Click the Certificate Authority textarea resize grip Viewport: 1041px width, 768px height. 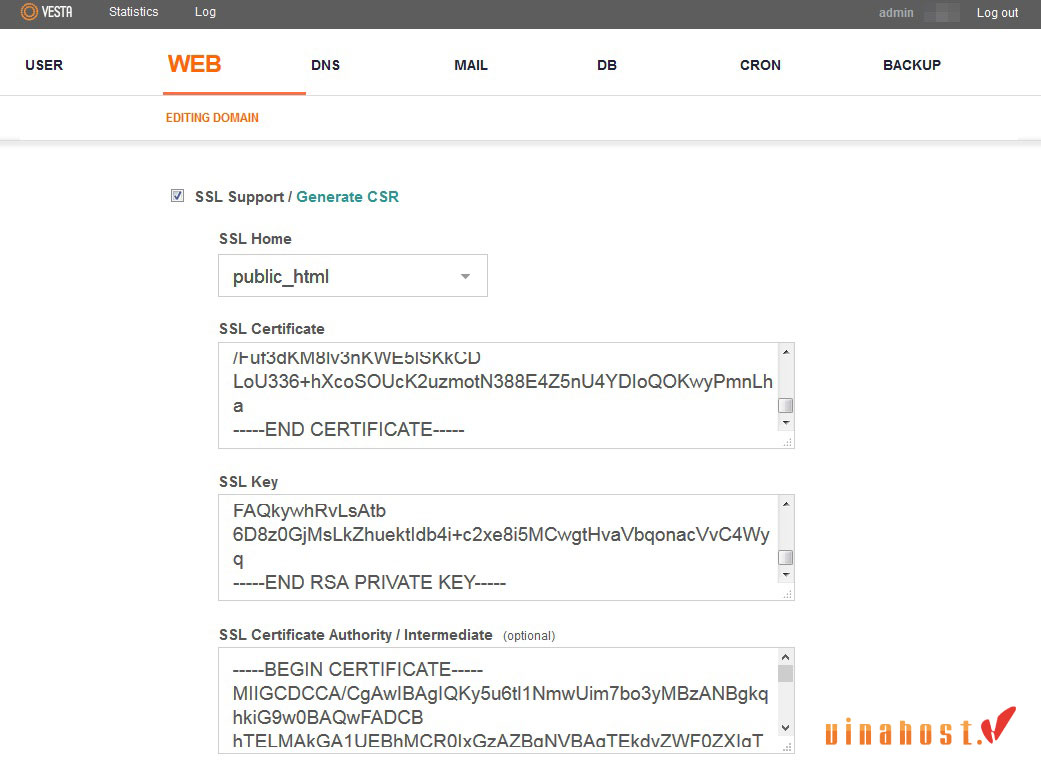(x=787, y=747)
